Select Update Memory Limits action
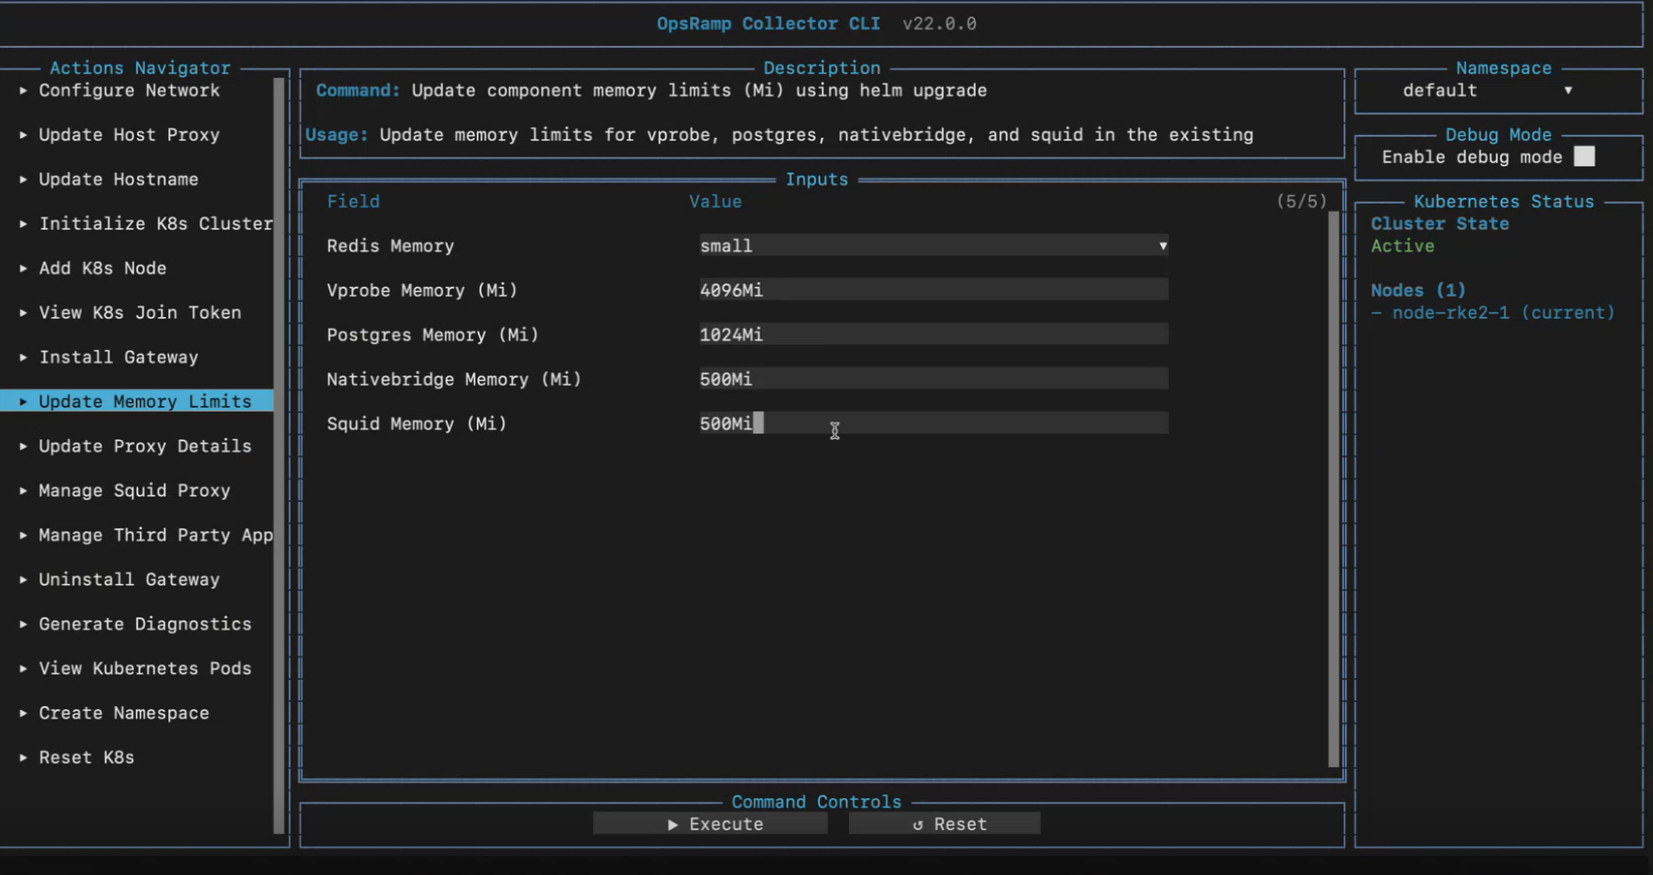The width and height of the screenshot is (1653, 875). click(x=137, y=401)
